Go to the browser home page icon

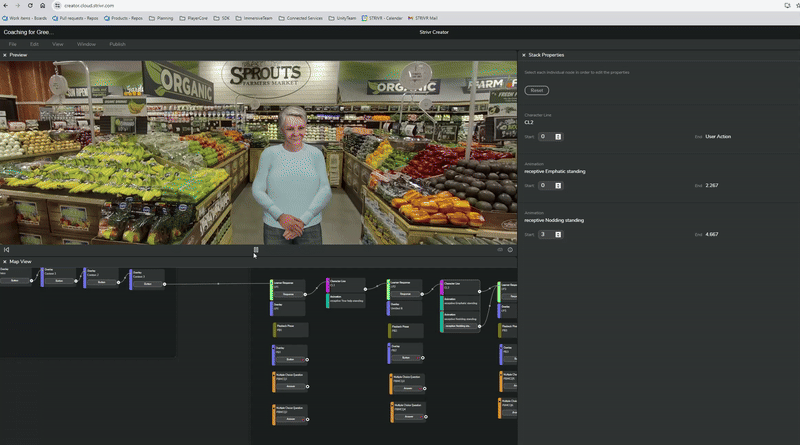pos(42,6)
